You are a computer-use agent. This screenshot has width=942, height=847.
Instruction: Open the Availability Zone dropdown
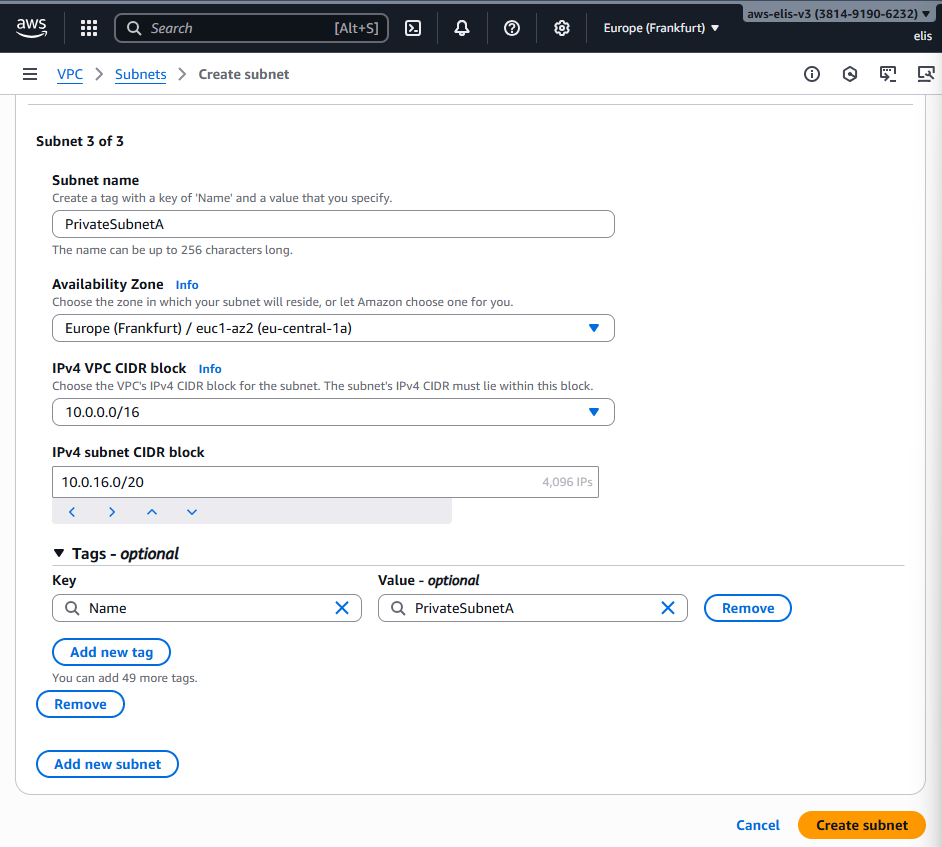coord(333,328)
